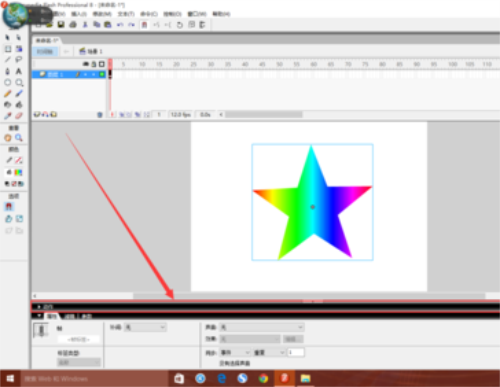Click the Rotate and Skew toolbar icon
The width and height of the screenshot is (500, 387).
click(x=180, y=25)
